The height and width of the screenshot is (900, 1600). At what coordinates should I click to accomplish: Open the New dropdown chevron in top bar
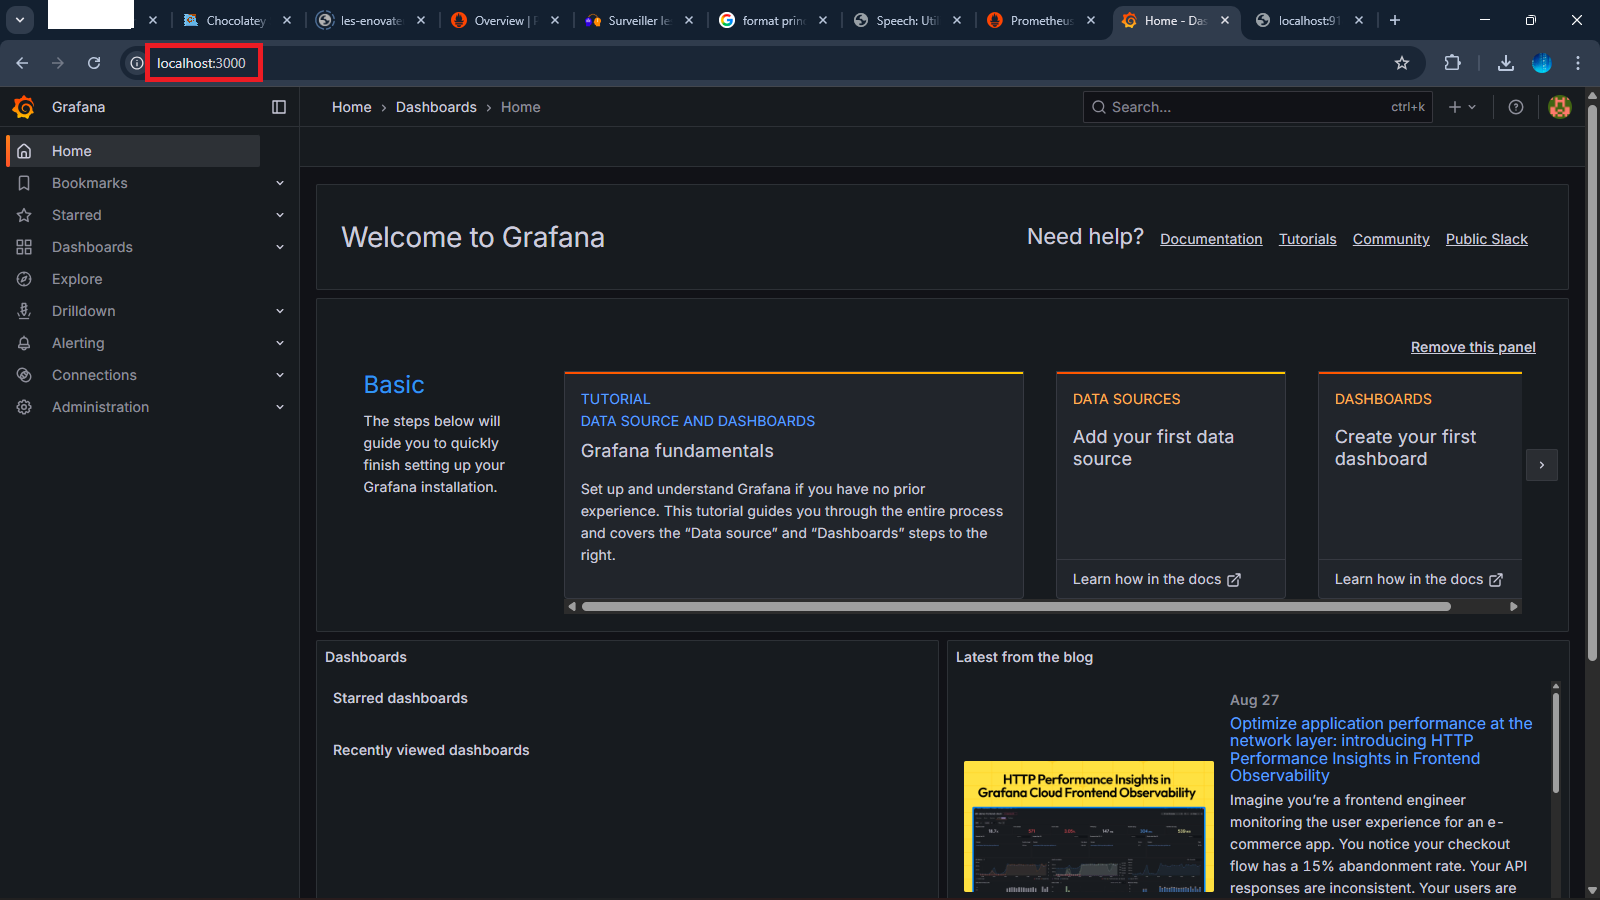pos(1472,107)
